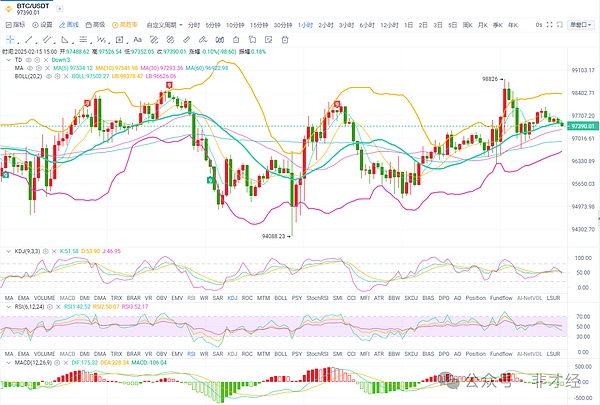Select the boxed-plus measure tool
Screen dimensions: 600x405
point(119,39)
